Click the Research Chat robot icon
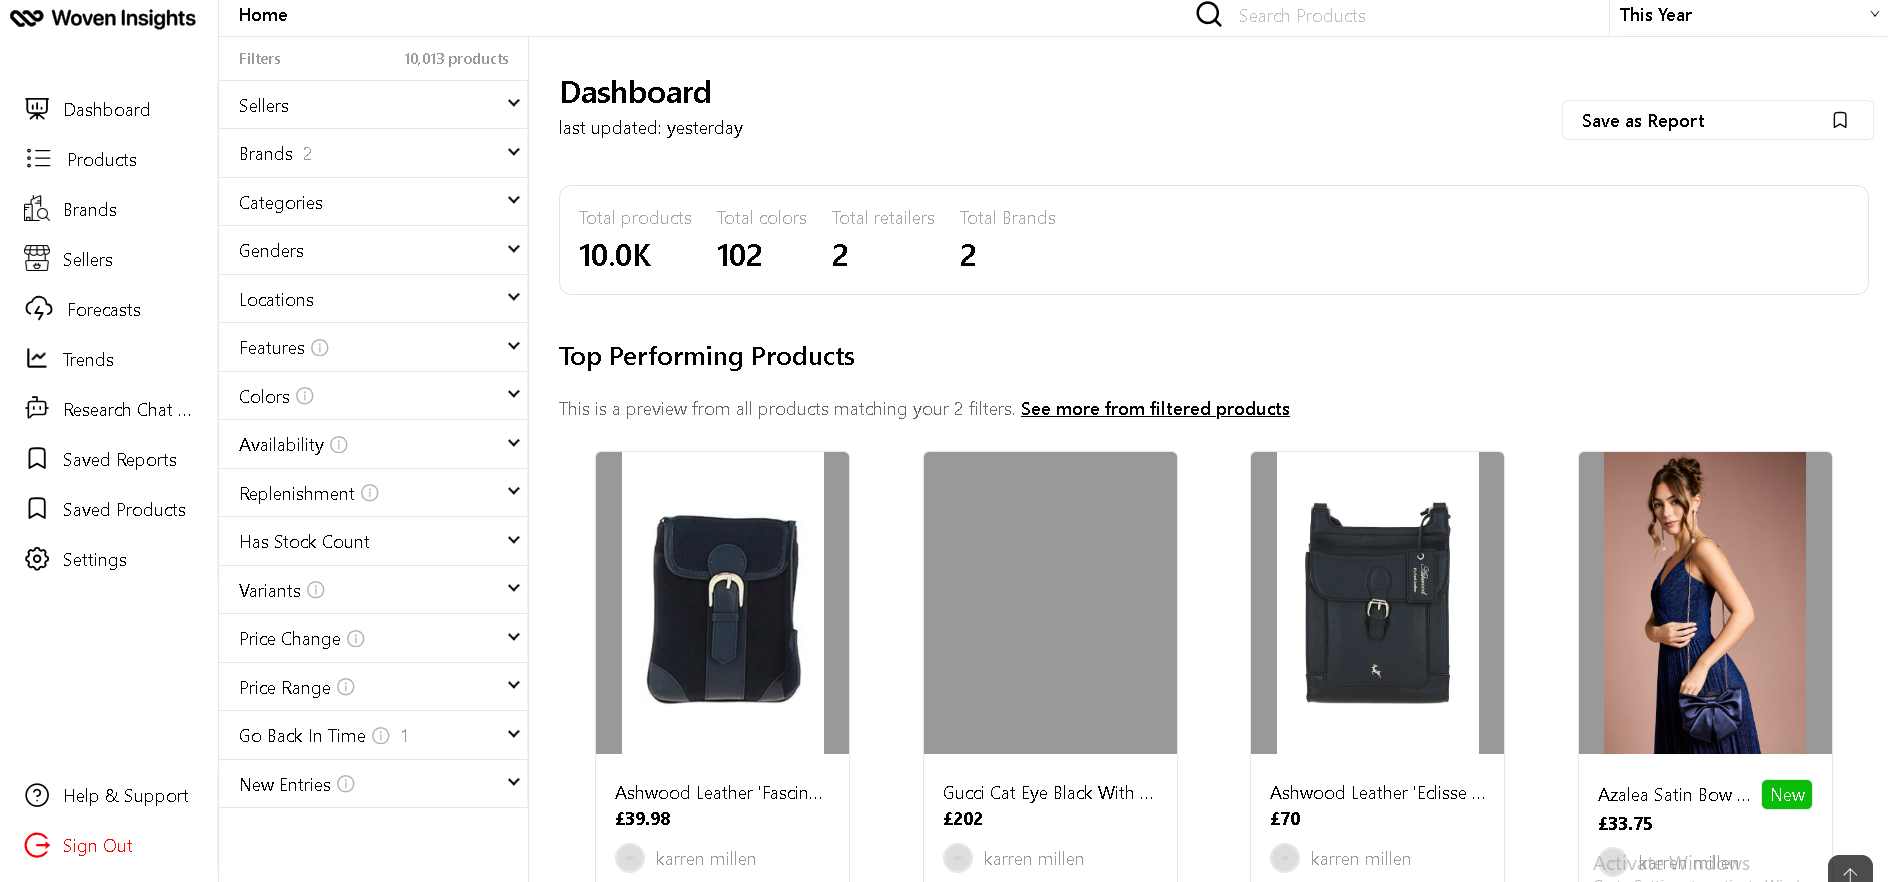Viewport: 1888px width, 882px height. 37,408
